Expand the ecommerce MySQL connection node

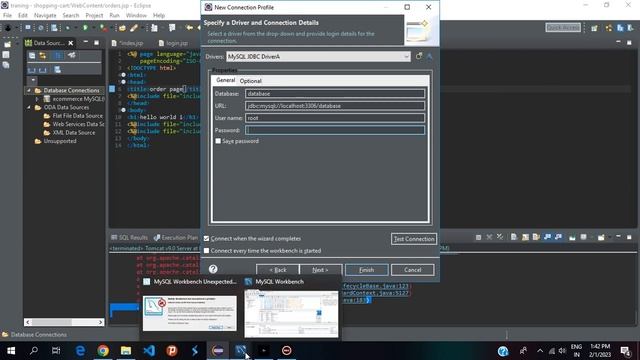[x=37, y=99]
